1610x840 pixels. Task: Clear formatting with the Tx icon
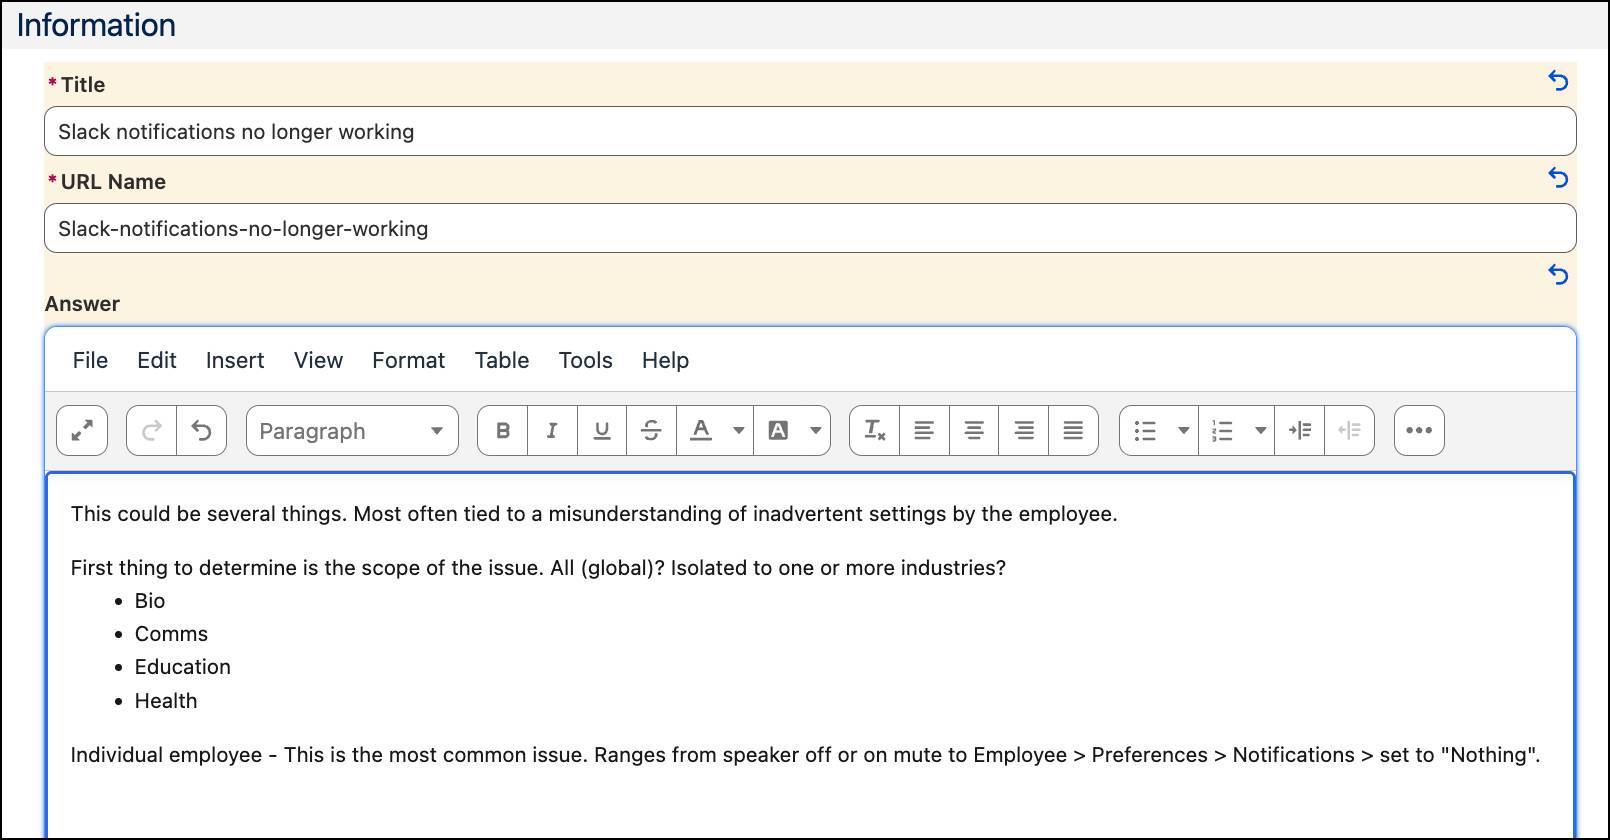click(x=875, y=431)
